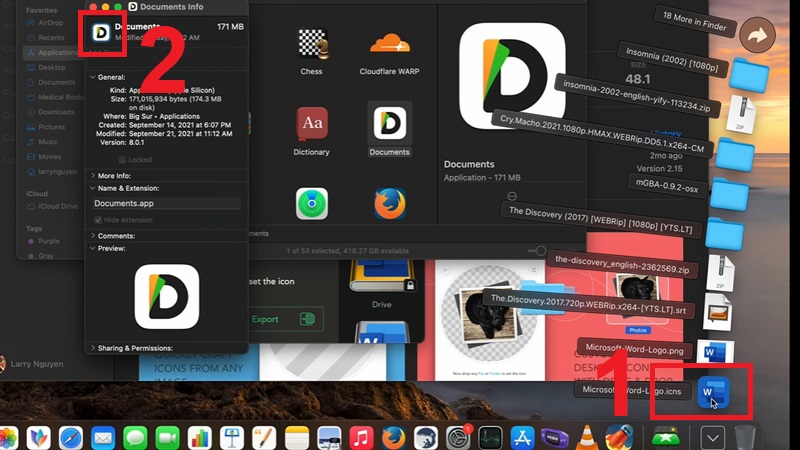
Task: Open iCloud Drive in Finder sidebar
Action: pyautogui.click(x=53, y=207)
